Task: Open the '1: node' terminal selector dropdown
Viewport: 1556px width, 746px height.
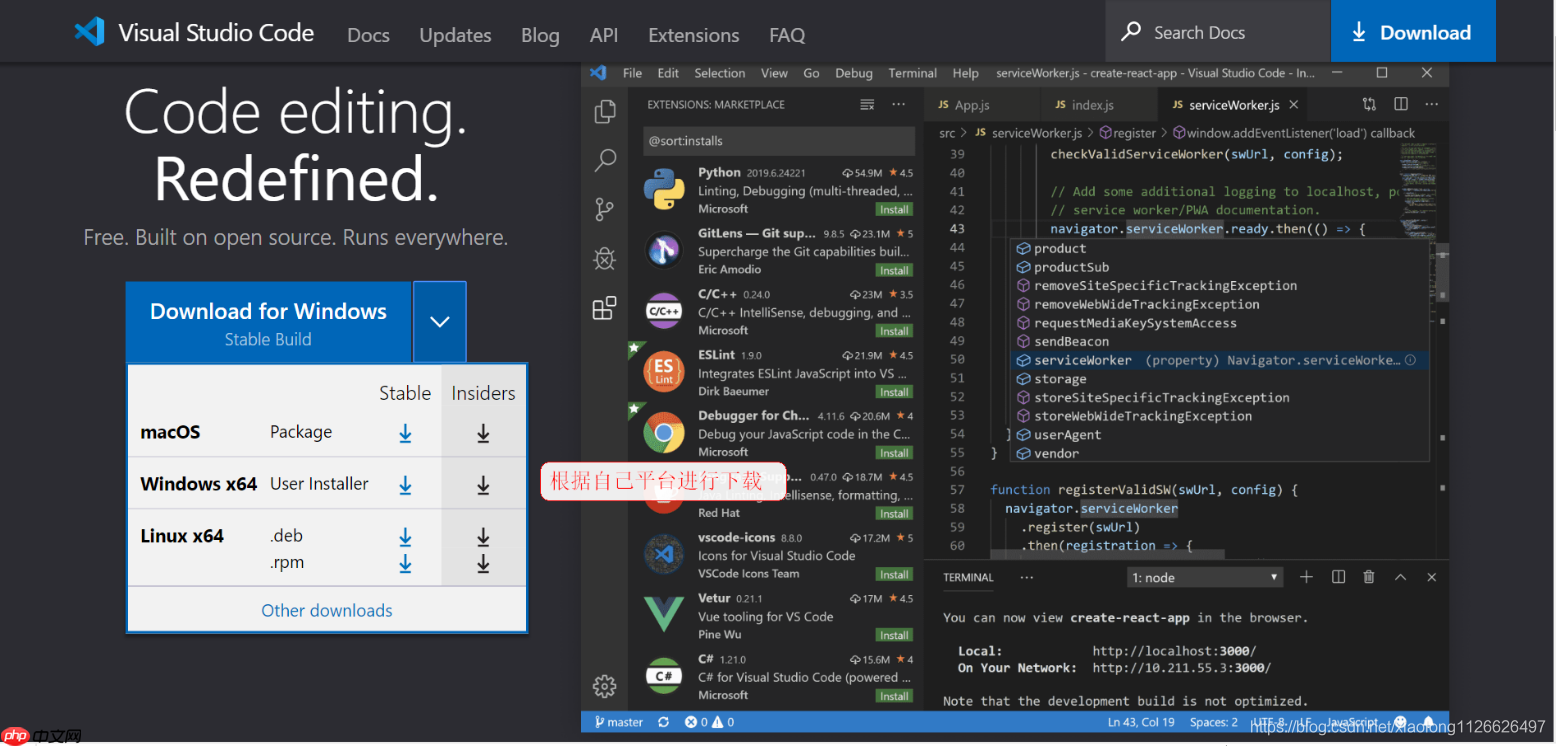Action: point(1204,576)
